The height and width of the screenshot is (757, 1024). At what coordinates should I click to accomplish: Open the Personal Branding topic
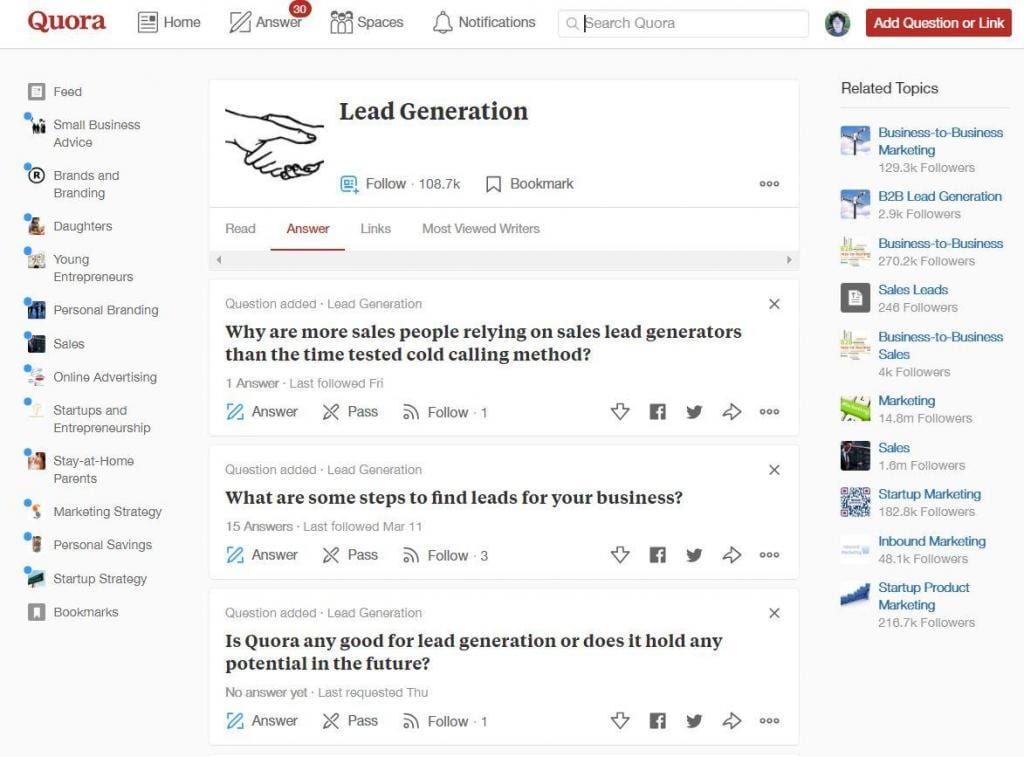(x=93, y=310)
